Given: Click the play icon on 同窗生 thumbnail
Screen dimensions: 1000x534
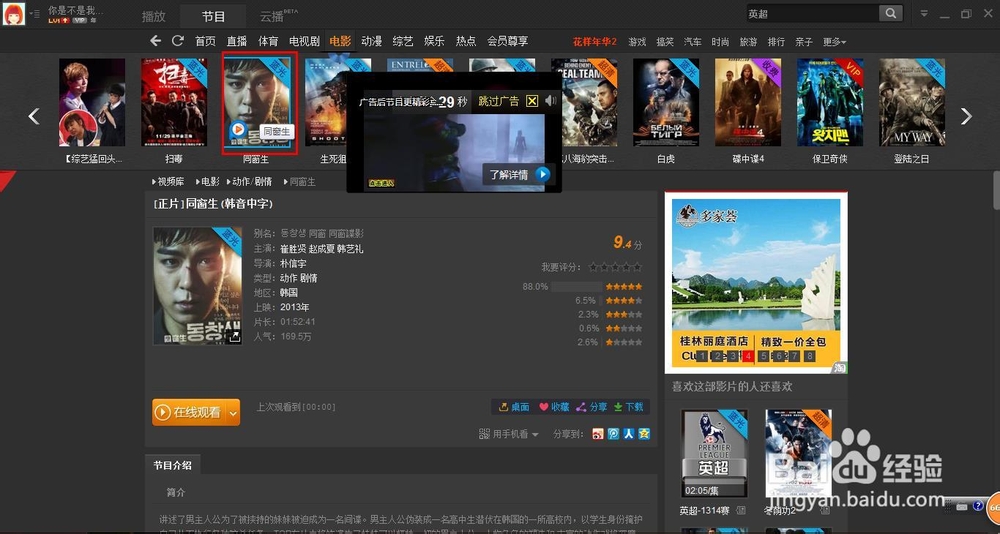Looking at the screenshot, I should coord(238,130).
